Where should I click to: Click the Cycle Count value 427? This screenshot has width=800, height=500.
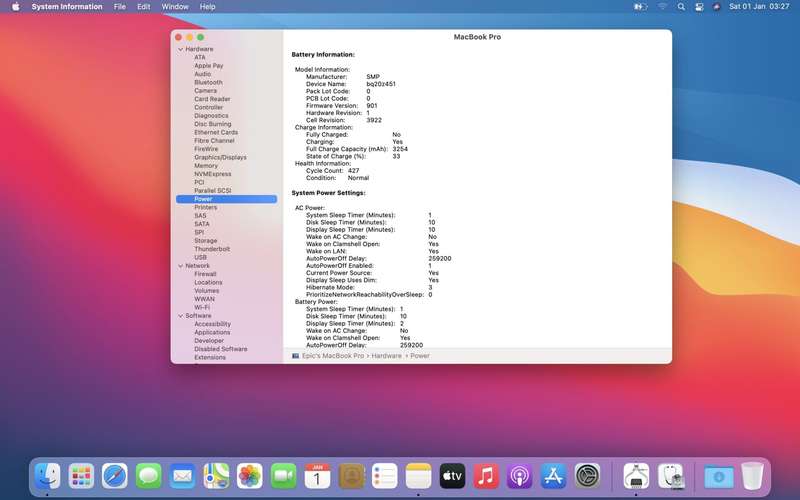354,171
